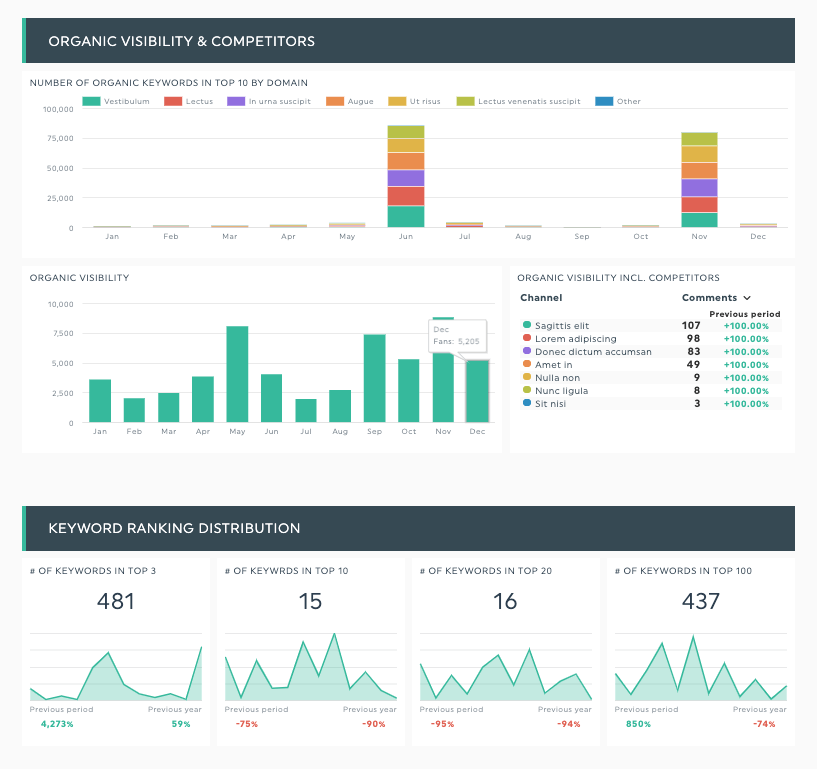Click the Augue legend icon

(x=335, y=101)
